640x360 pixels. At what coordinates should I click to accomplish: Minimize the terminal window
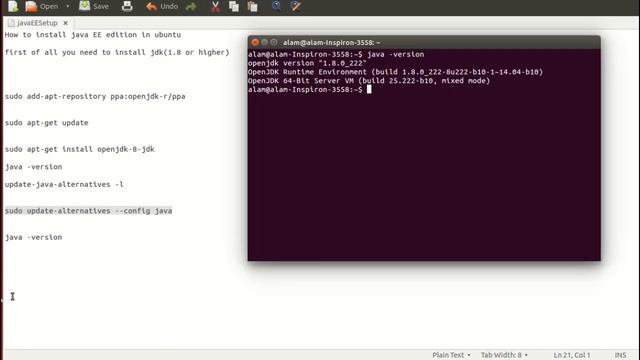point(264,42)
